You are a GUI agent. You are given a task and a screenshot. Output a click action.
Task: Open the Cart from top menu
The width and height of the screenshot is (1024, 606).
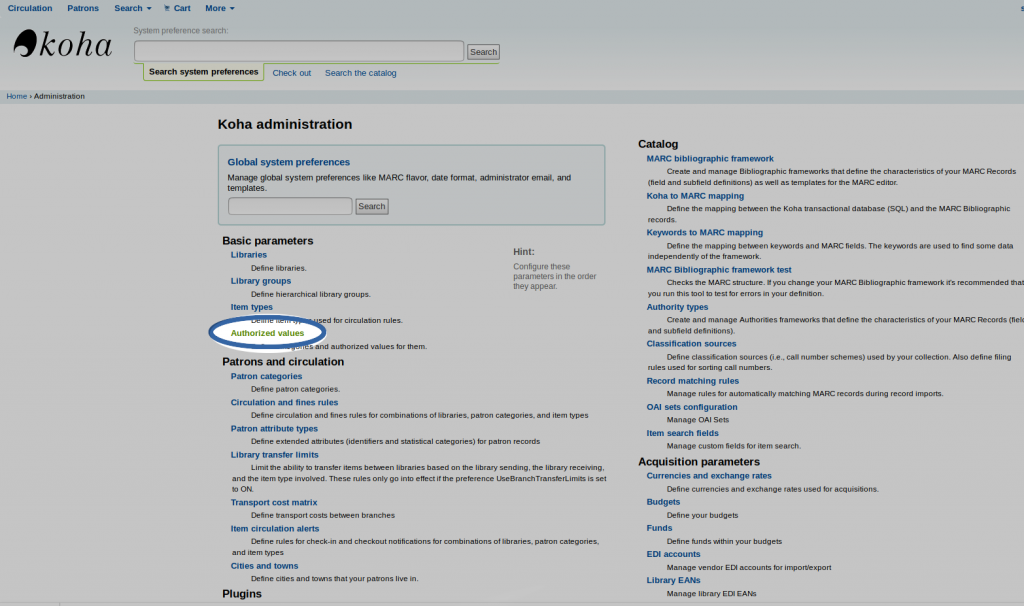177,8
